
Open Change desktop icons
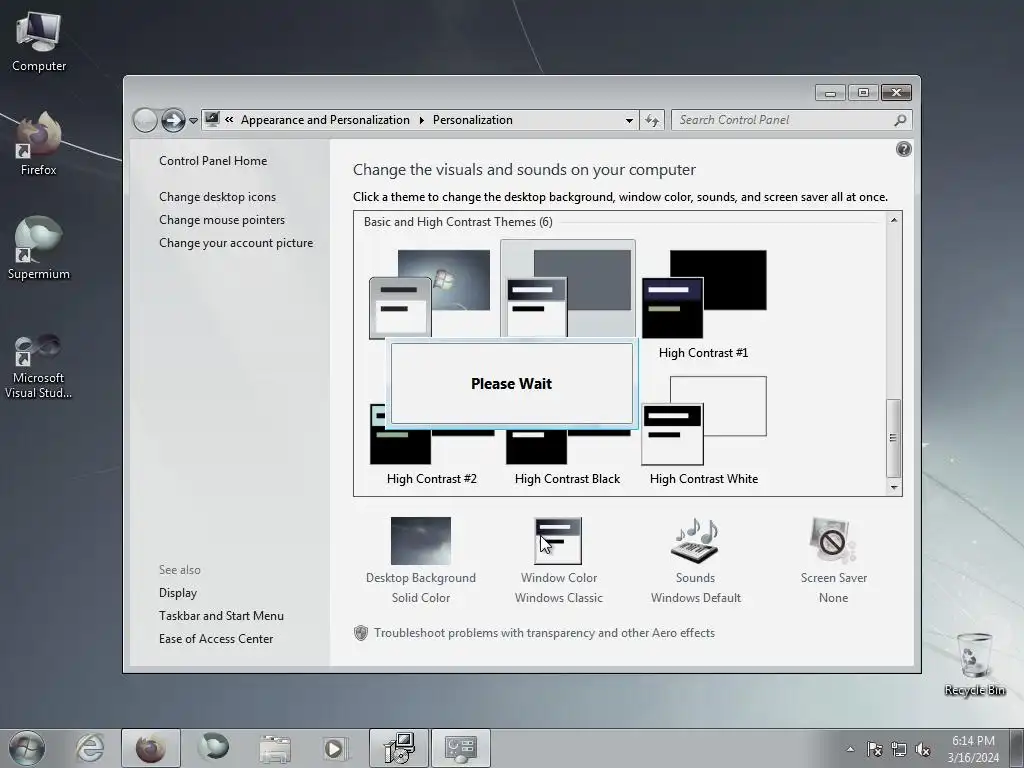[x=217, y=197]
